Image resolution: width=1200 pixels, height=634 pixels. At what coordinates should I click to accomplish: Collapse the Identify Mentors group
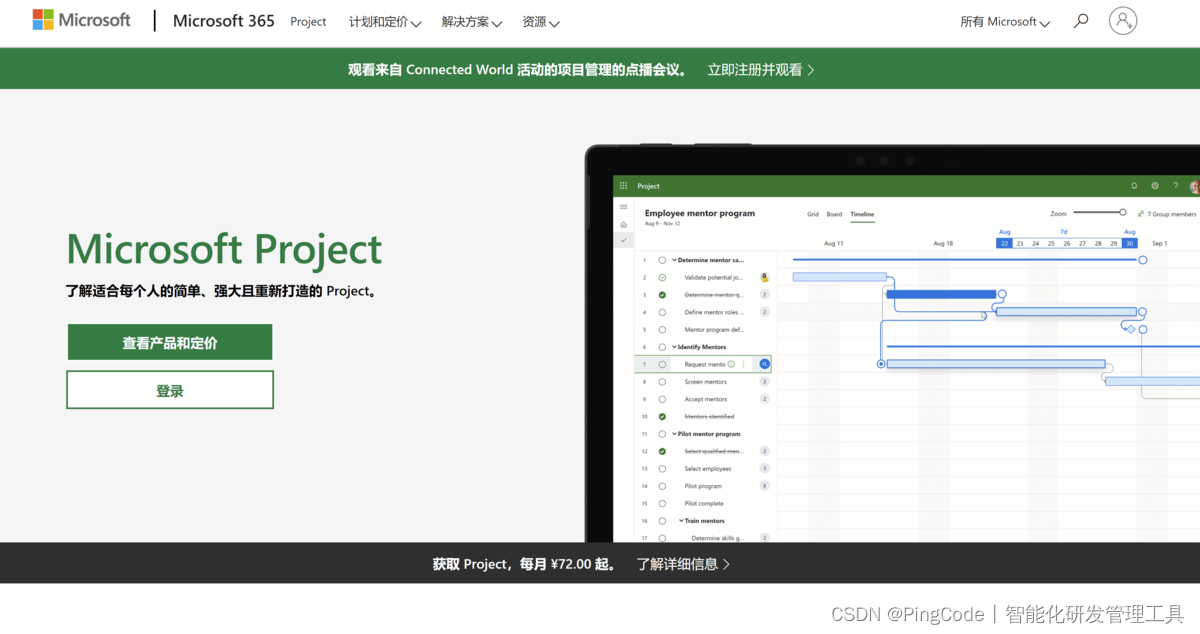pyautogui.click(x=674, y=347)
